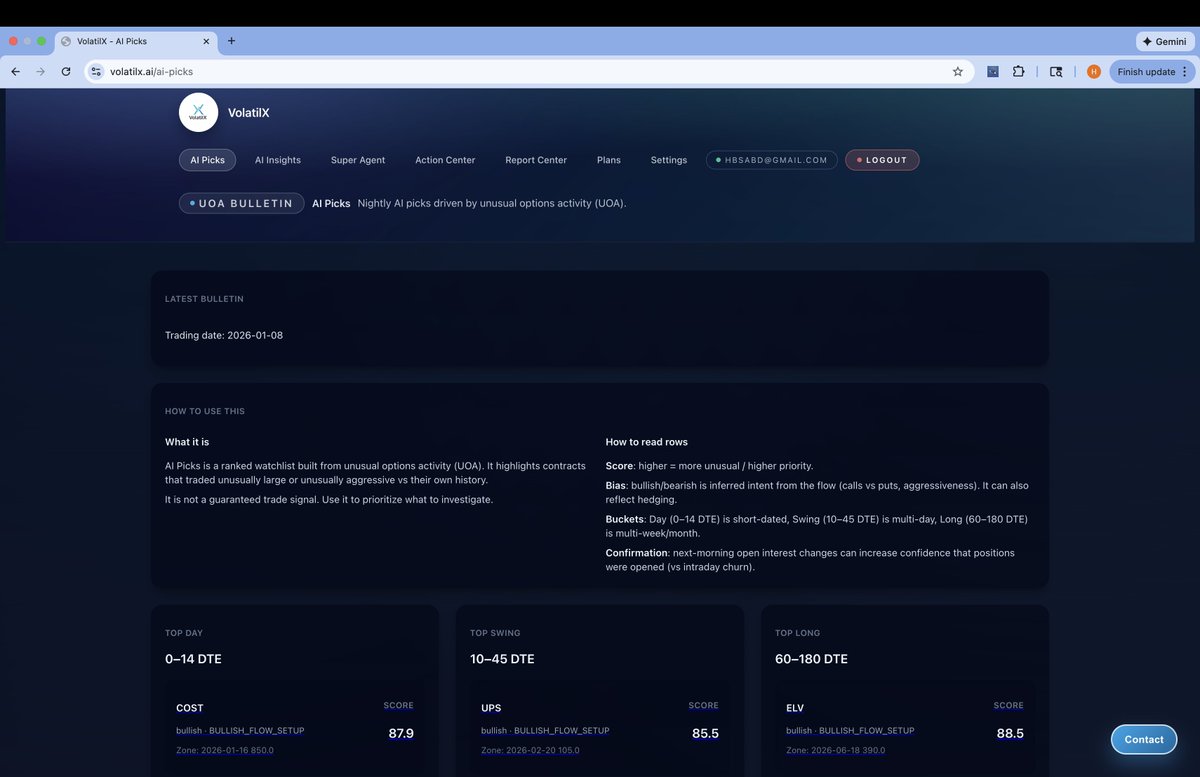Open the tab search icon in the toolbar
1200x777 pixels.
pos(1056,72)
